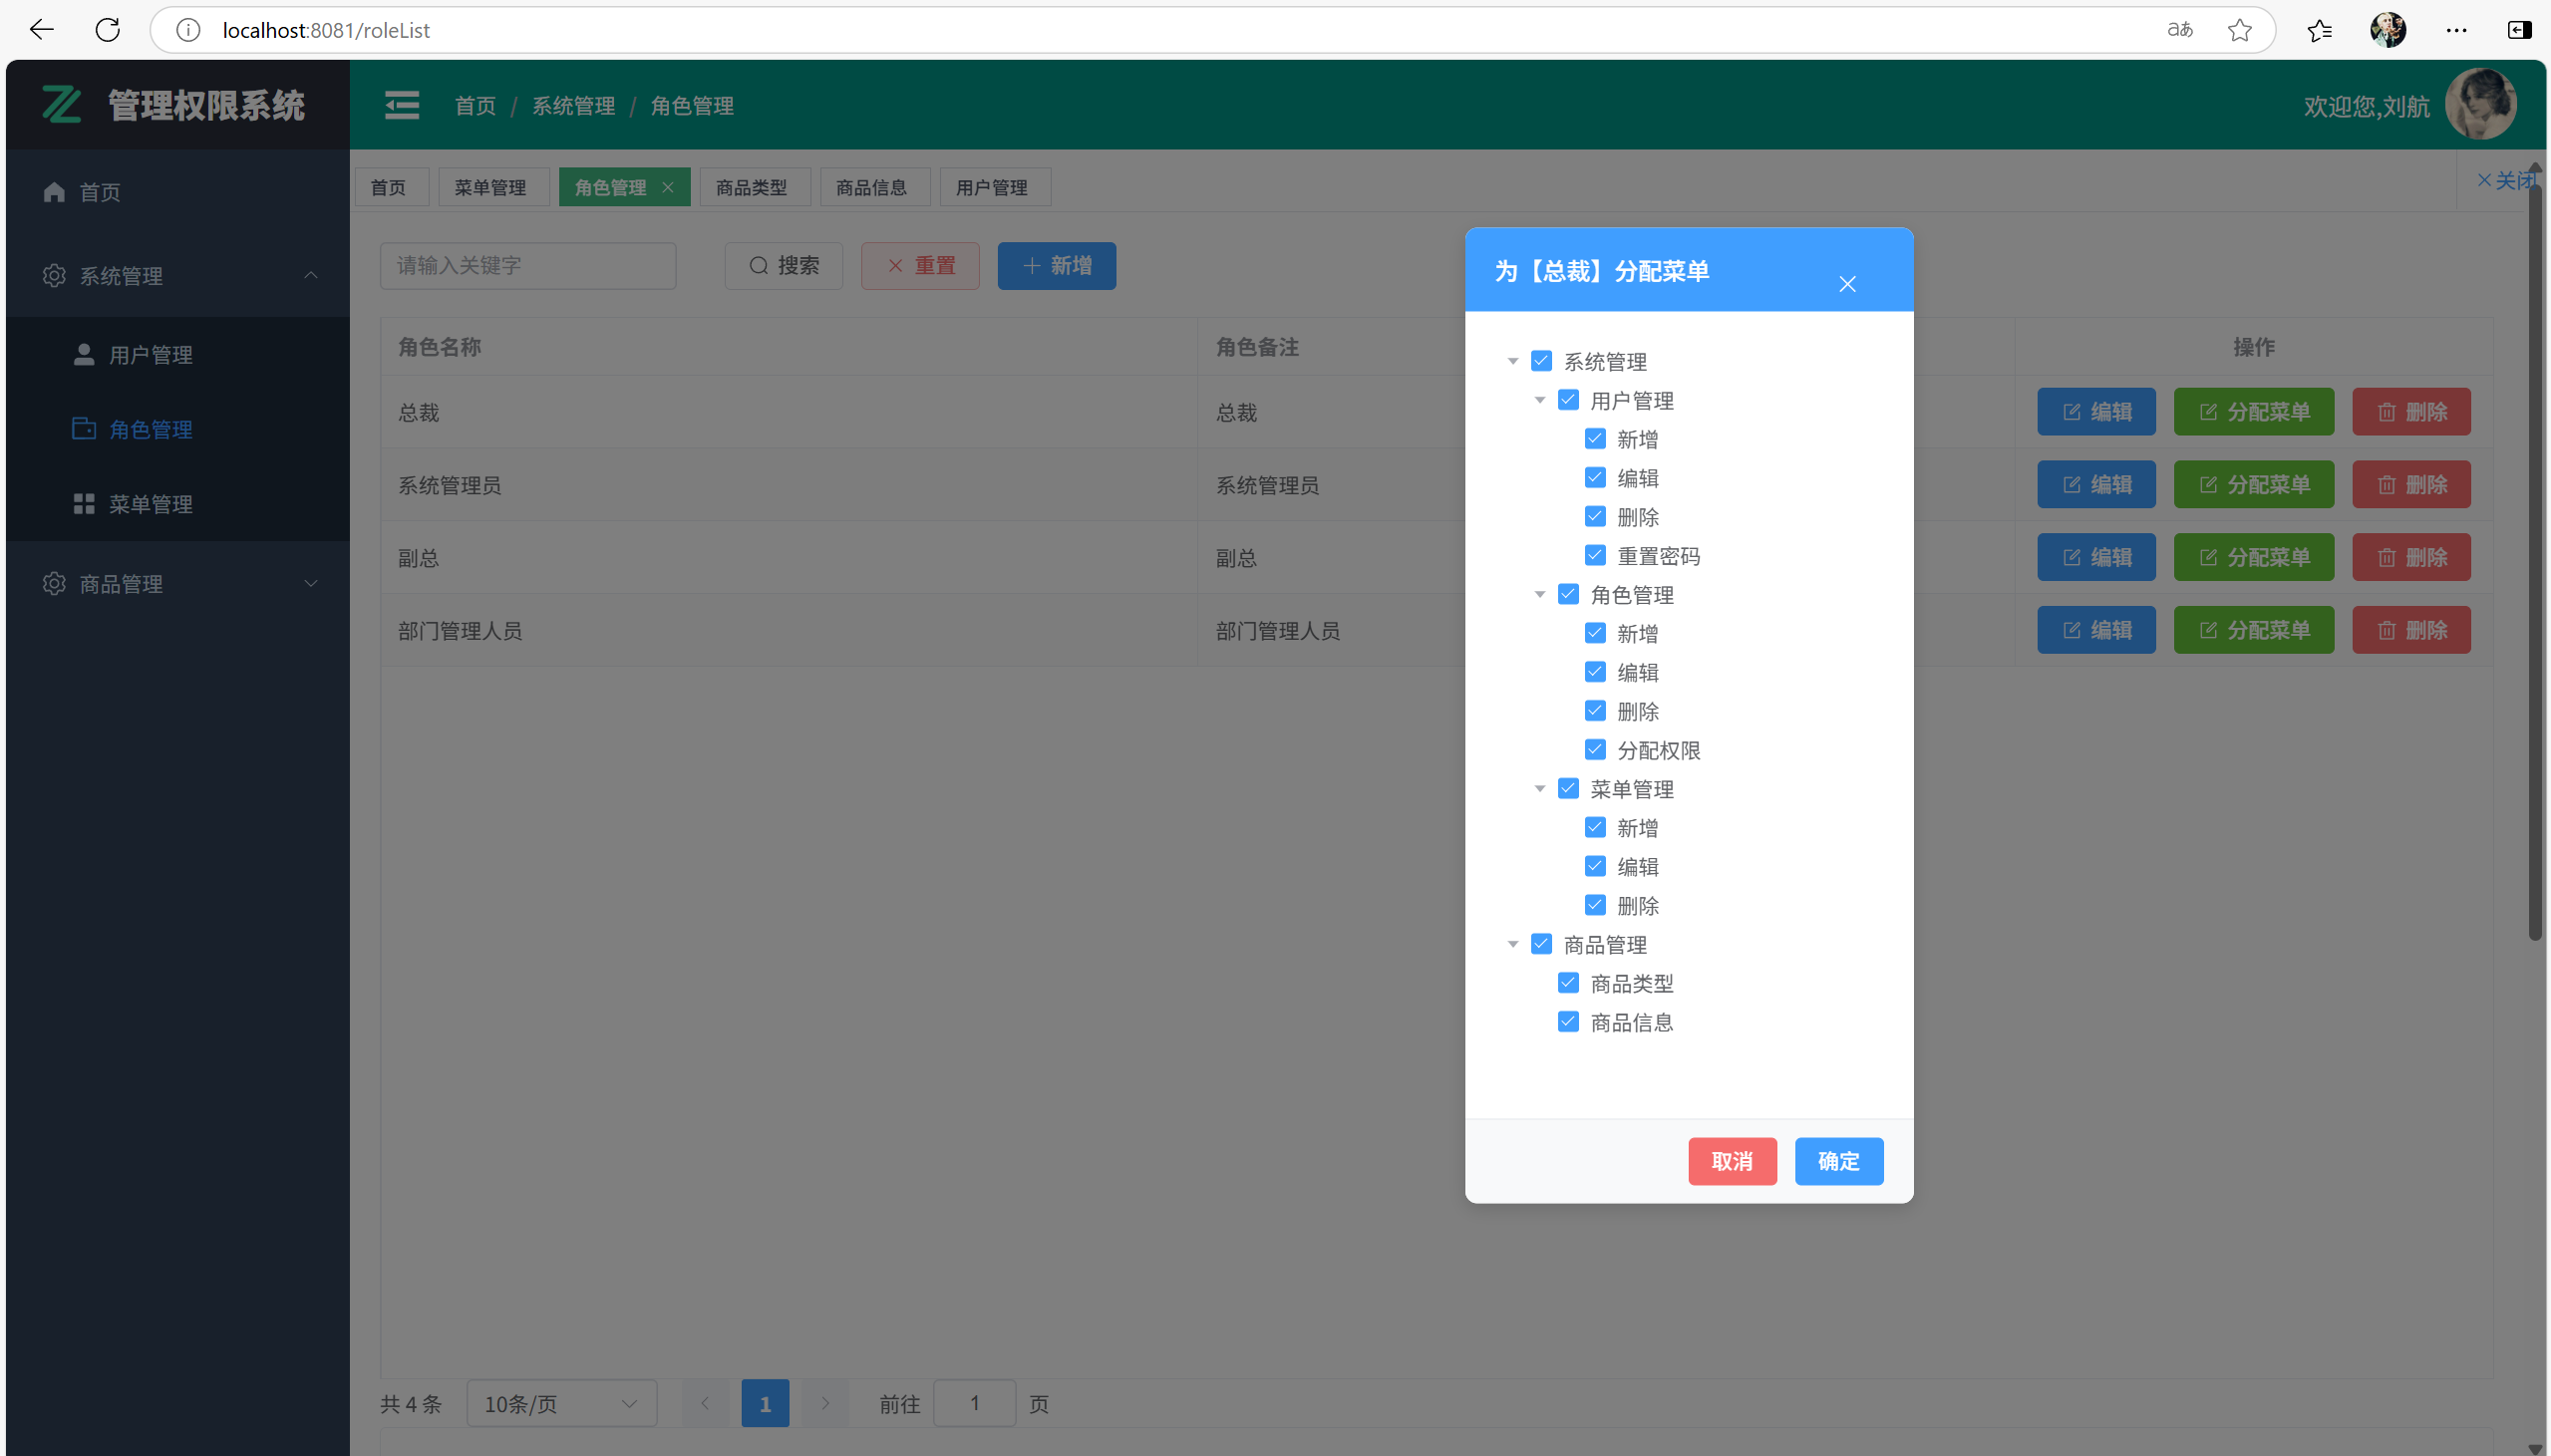Switch to the 商品信息 tab
This screenshot has height=1456, width=2551.
pyautogui.click(x=874, y=186)
